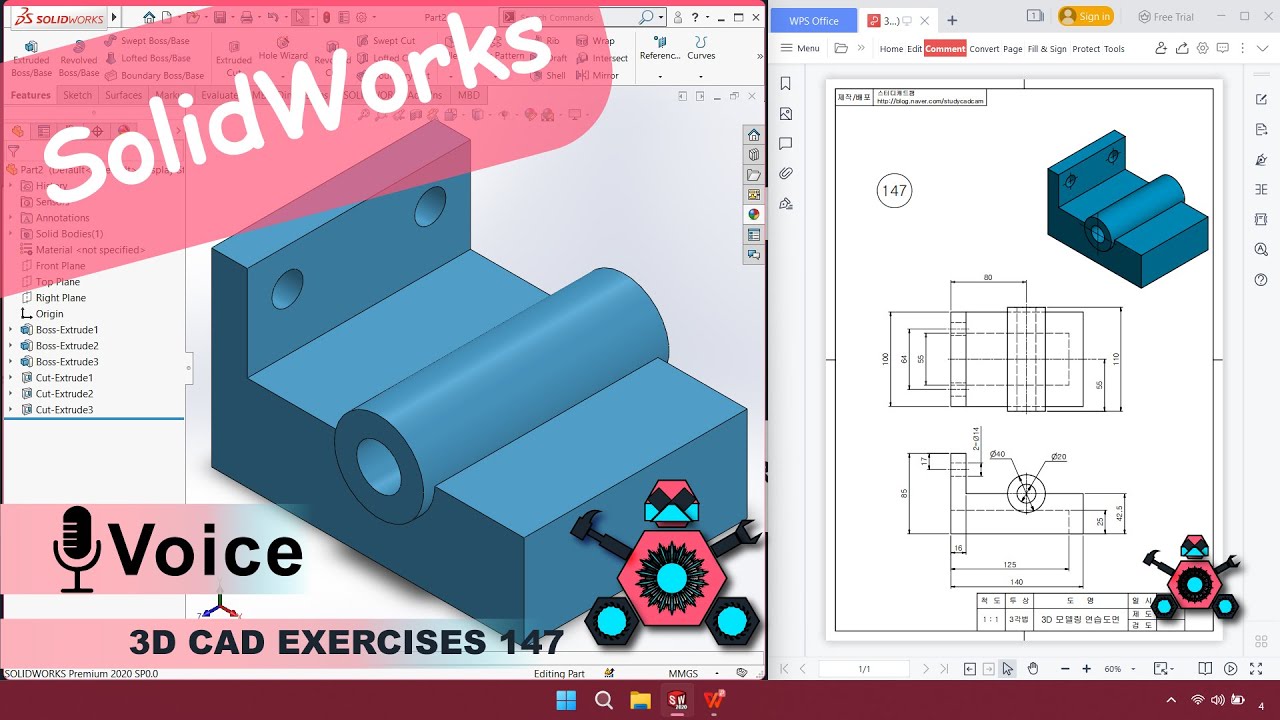The height and width of the screenshot is (720, 1280).
Task: Zoom in with plus button in WPS
Action: coord(1087,668)
